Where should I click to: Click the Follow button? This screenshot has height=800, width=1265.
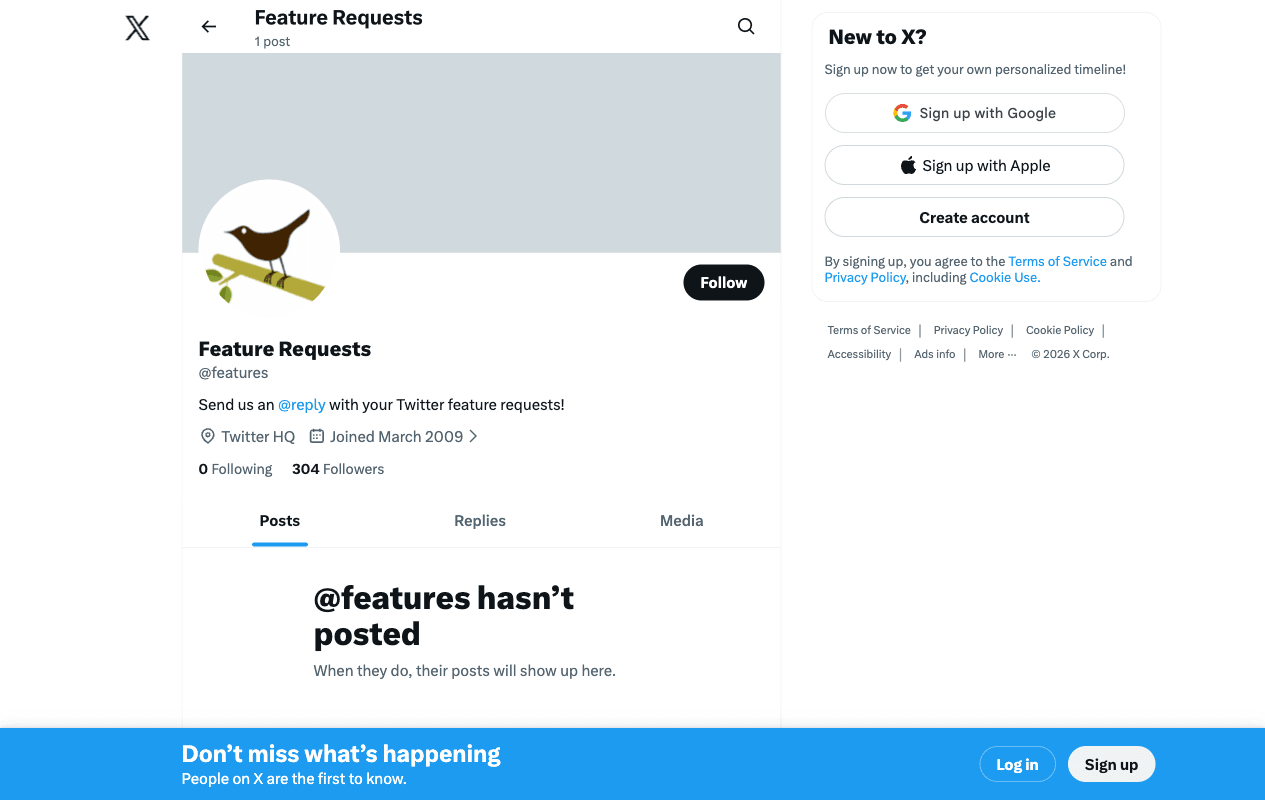(723, 282)
